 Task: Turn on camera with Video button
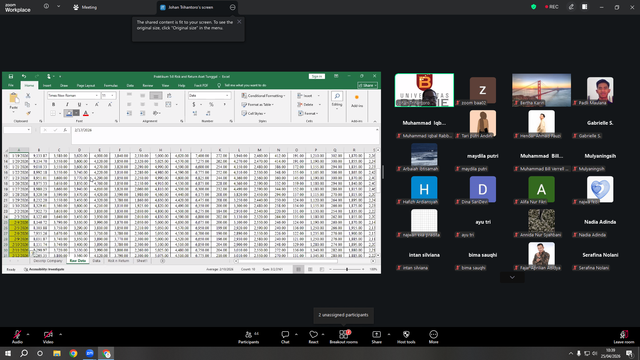tap(48, 336)
